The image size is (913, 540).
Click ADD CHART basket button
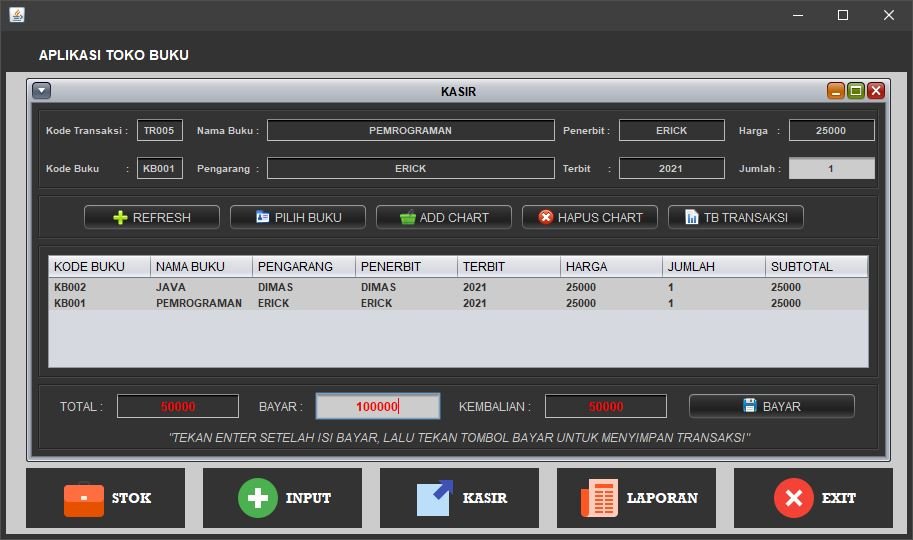(x=444, y=217)
